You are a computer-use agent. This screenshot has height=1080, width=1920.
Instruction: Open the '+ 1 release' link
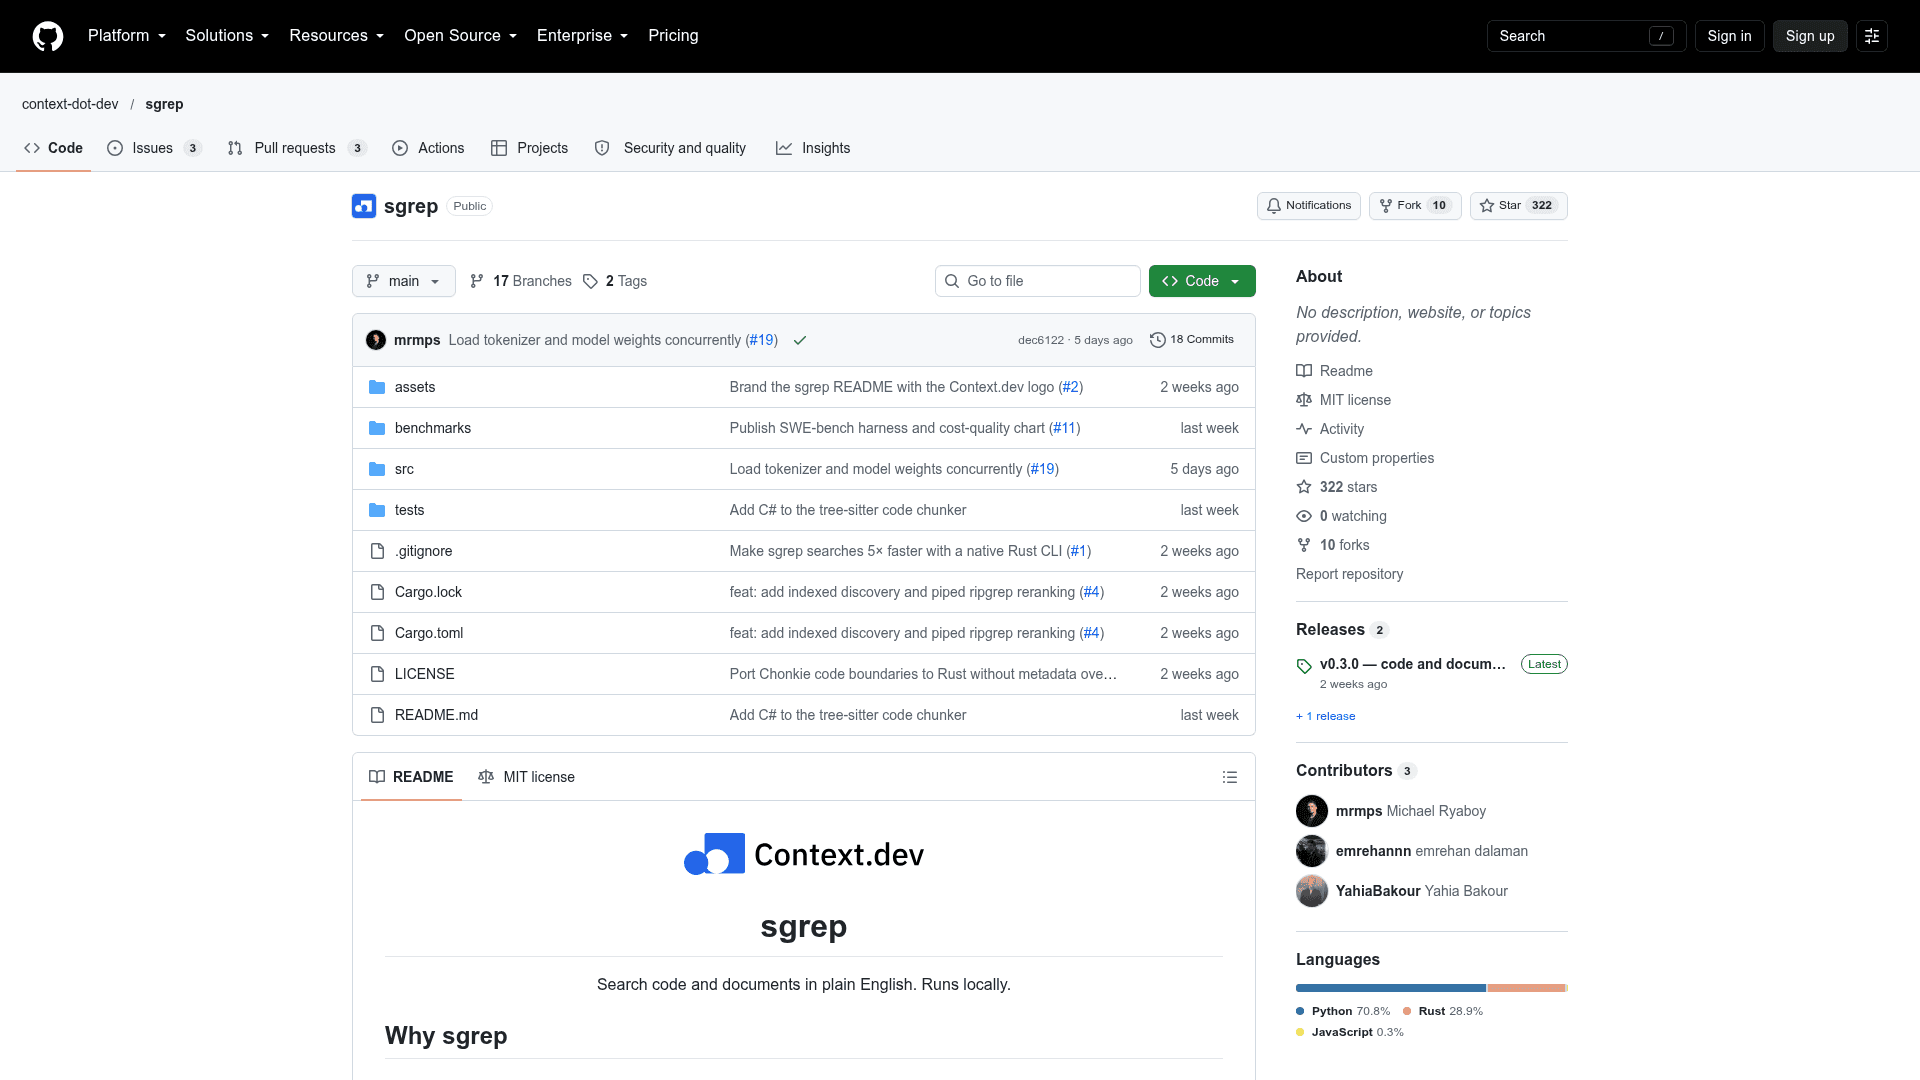pyautogui.click(x=1326, y=717)
